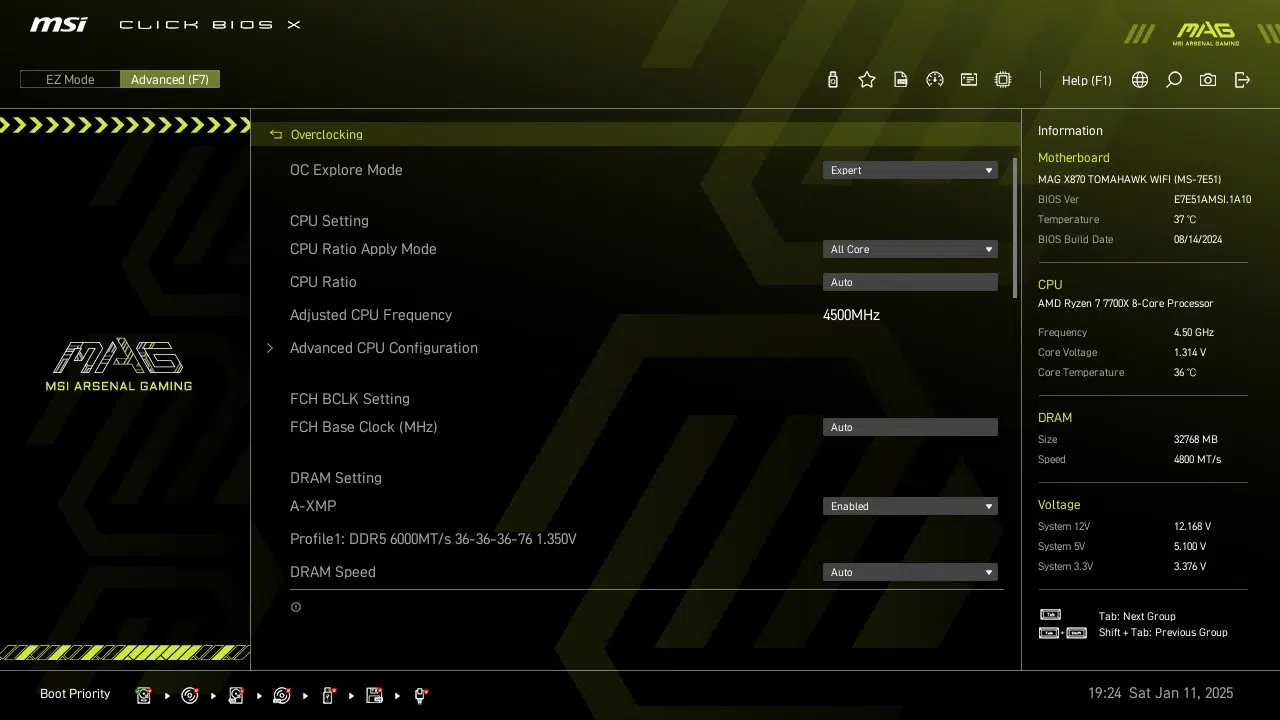Open the hardware monitor gauge icon
The width and height of the screenshot is (1280, 720).
[935, 80]
